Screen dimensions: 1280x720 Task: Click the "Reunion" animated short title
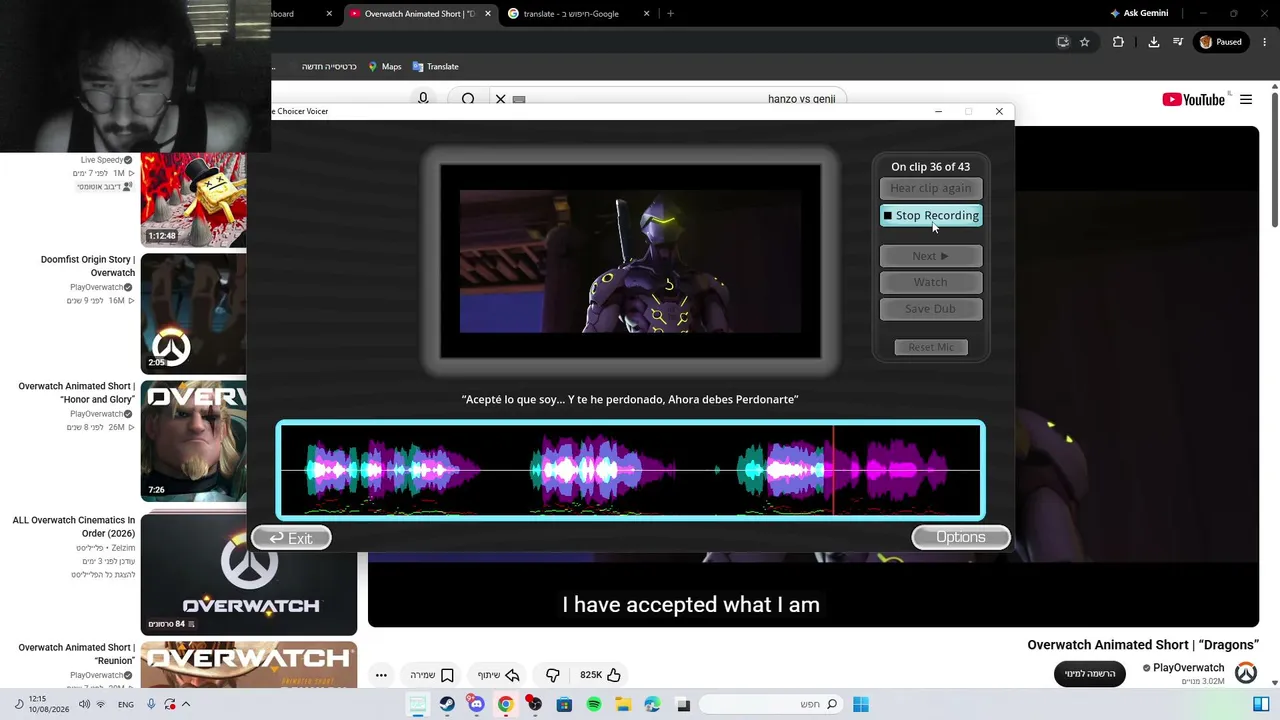76,654
